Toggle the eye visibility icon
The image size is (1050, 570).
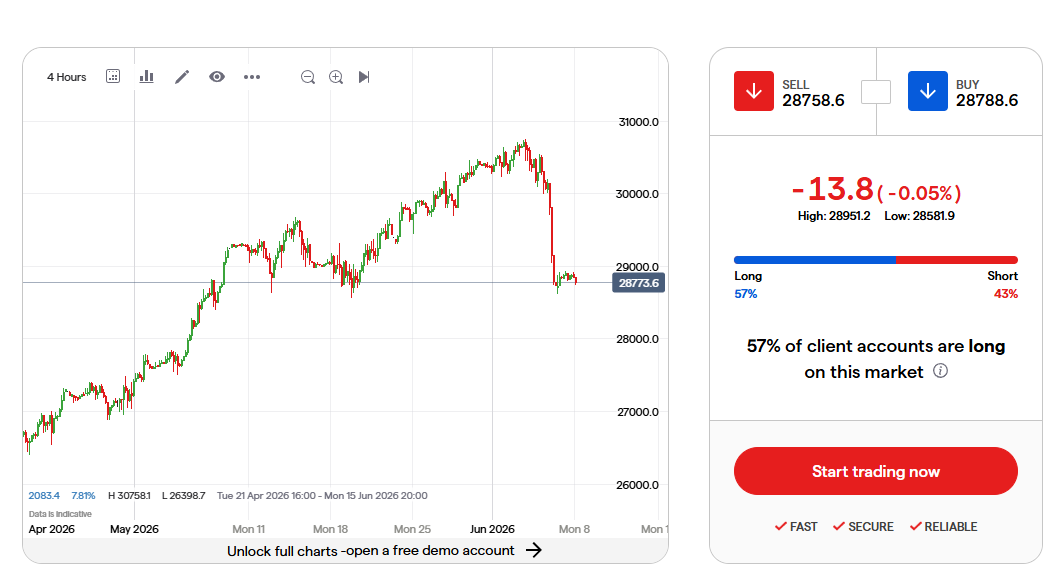[217, 76]
